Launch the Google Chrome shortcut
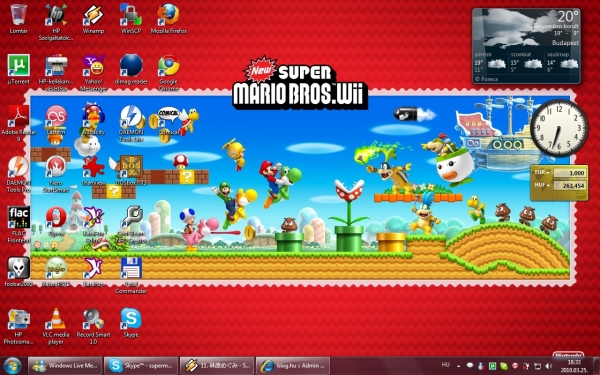 (x=168, y=72)
